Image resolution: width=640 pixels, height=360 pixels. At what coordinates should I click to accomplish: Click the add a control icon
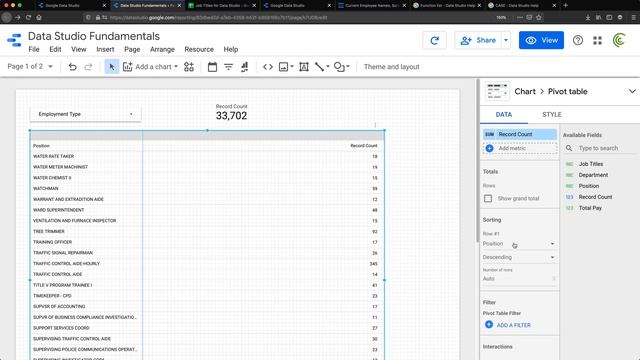pos(189,67)
